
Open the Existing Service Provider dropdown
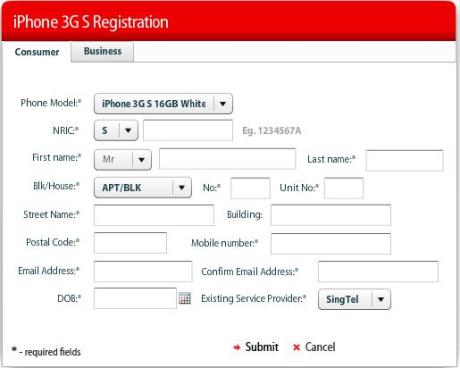click(x=354, y=299)
